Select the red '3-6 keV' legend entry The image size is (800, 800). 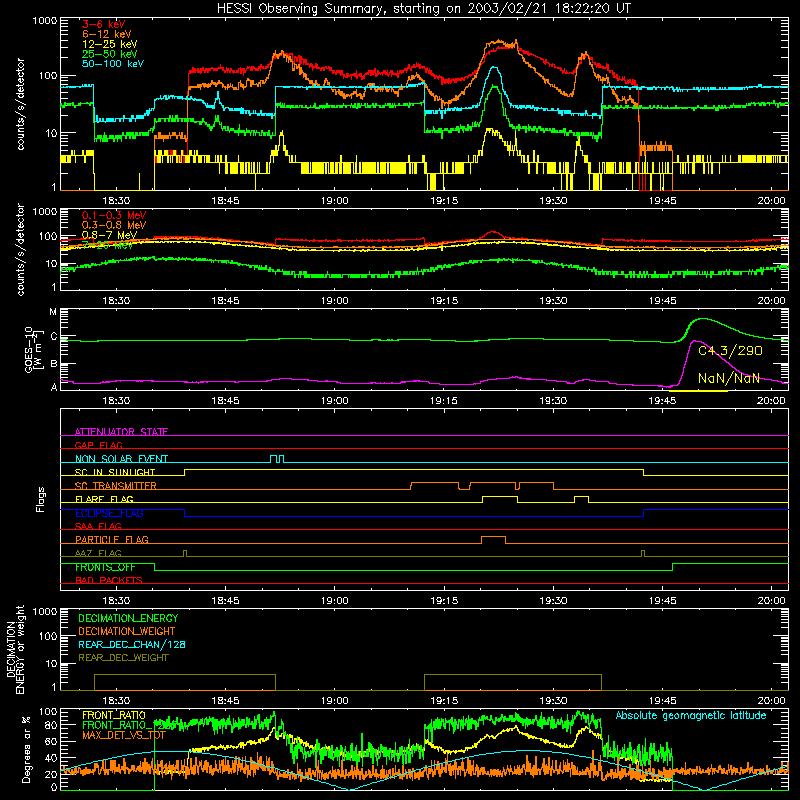(104, 24)
